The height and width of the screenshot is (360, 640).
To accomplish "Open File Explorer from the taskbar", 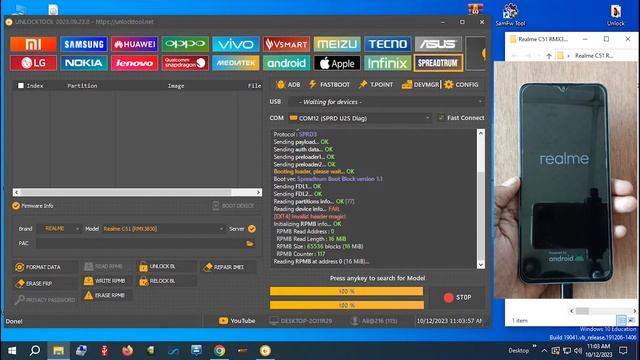I will click(x=58, y=351).
